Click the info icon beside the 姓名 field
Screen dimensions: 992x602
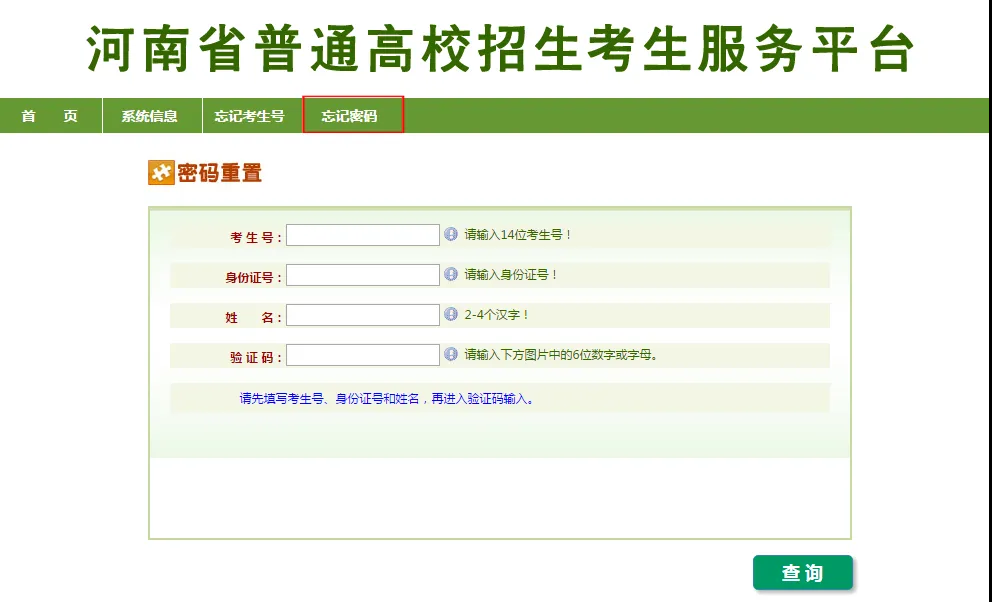point(451,315)
